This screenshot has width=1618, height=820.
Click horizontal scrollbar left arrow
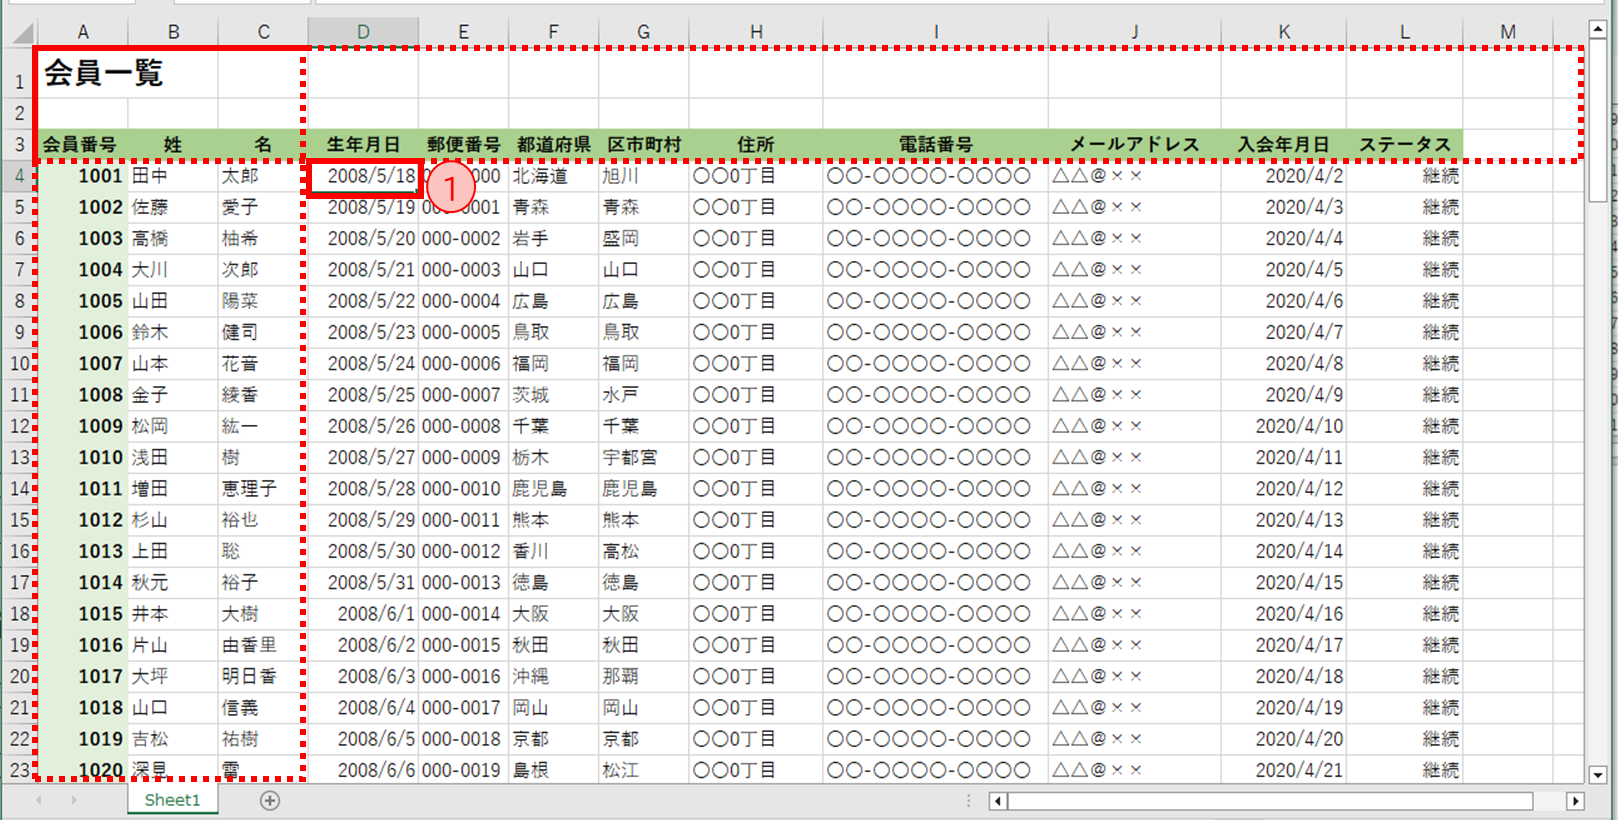[997, 801]
